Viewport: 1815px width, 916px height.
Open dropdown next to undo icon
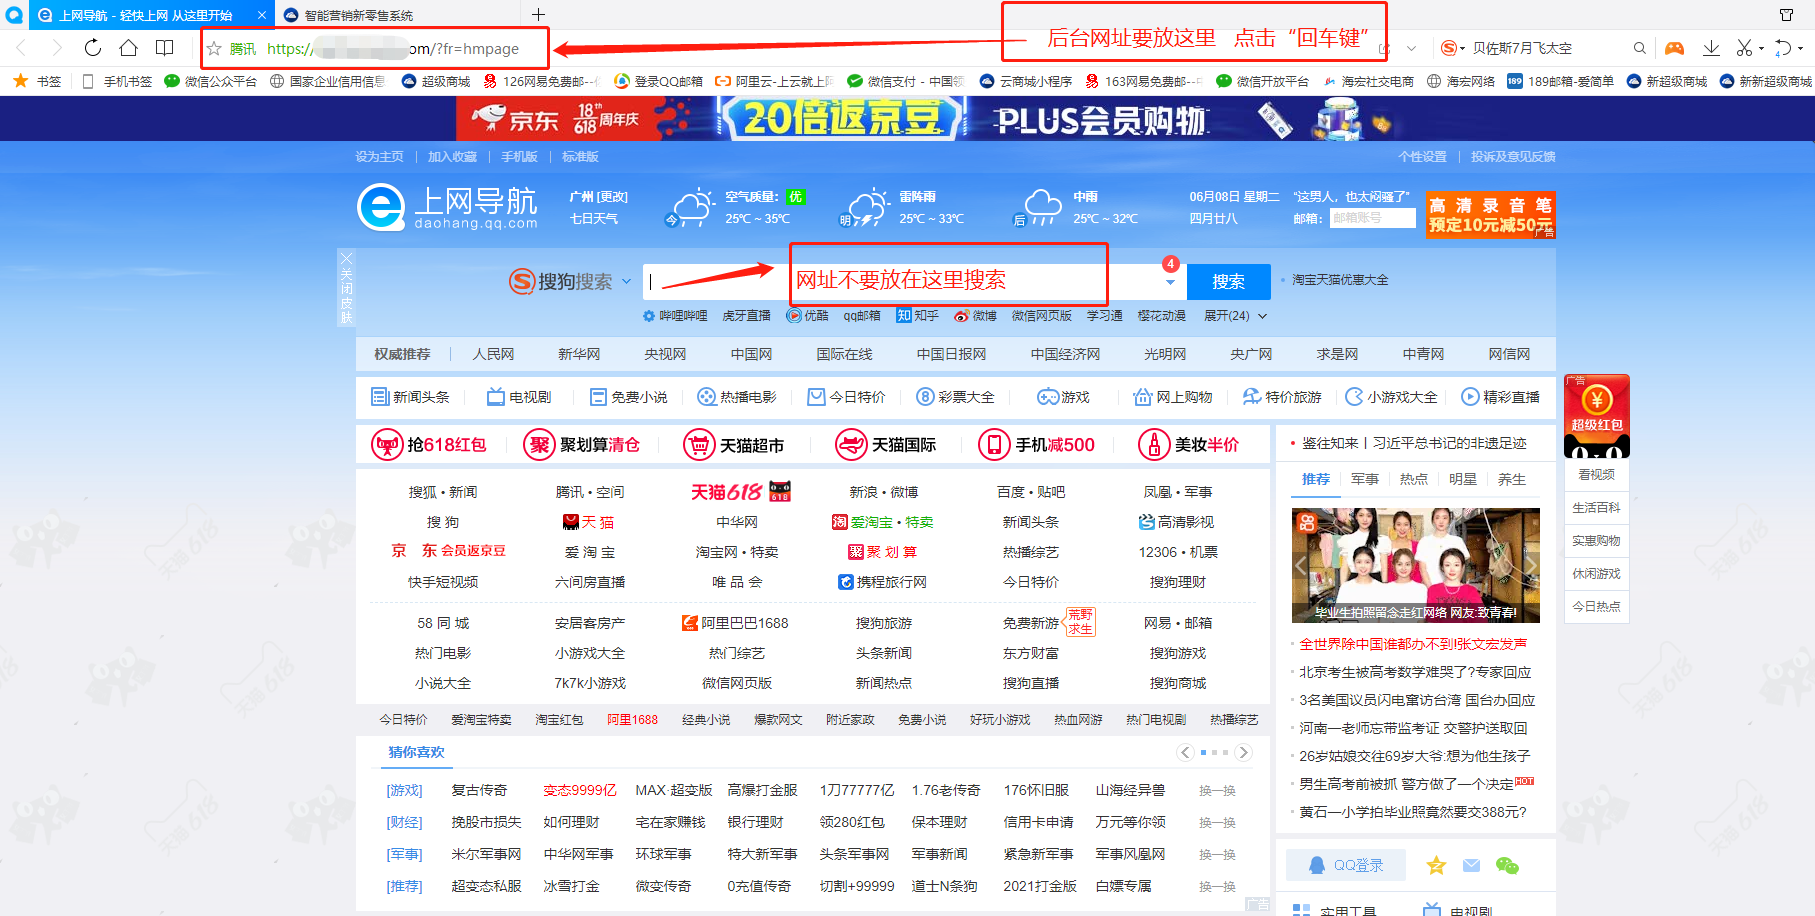(x=1801, y=48)
